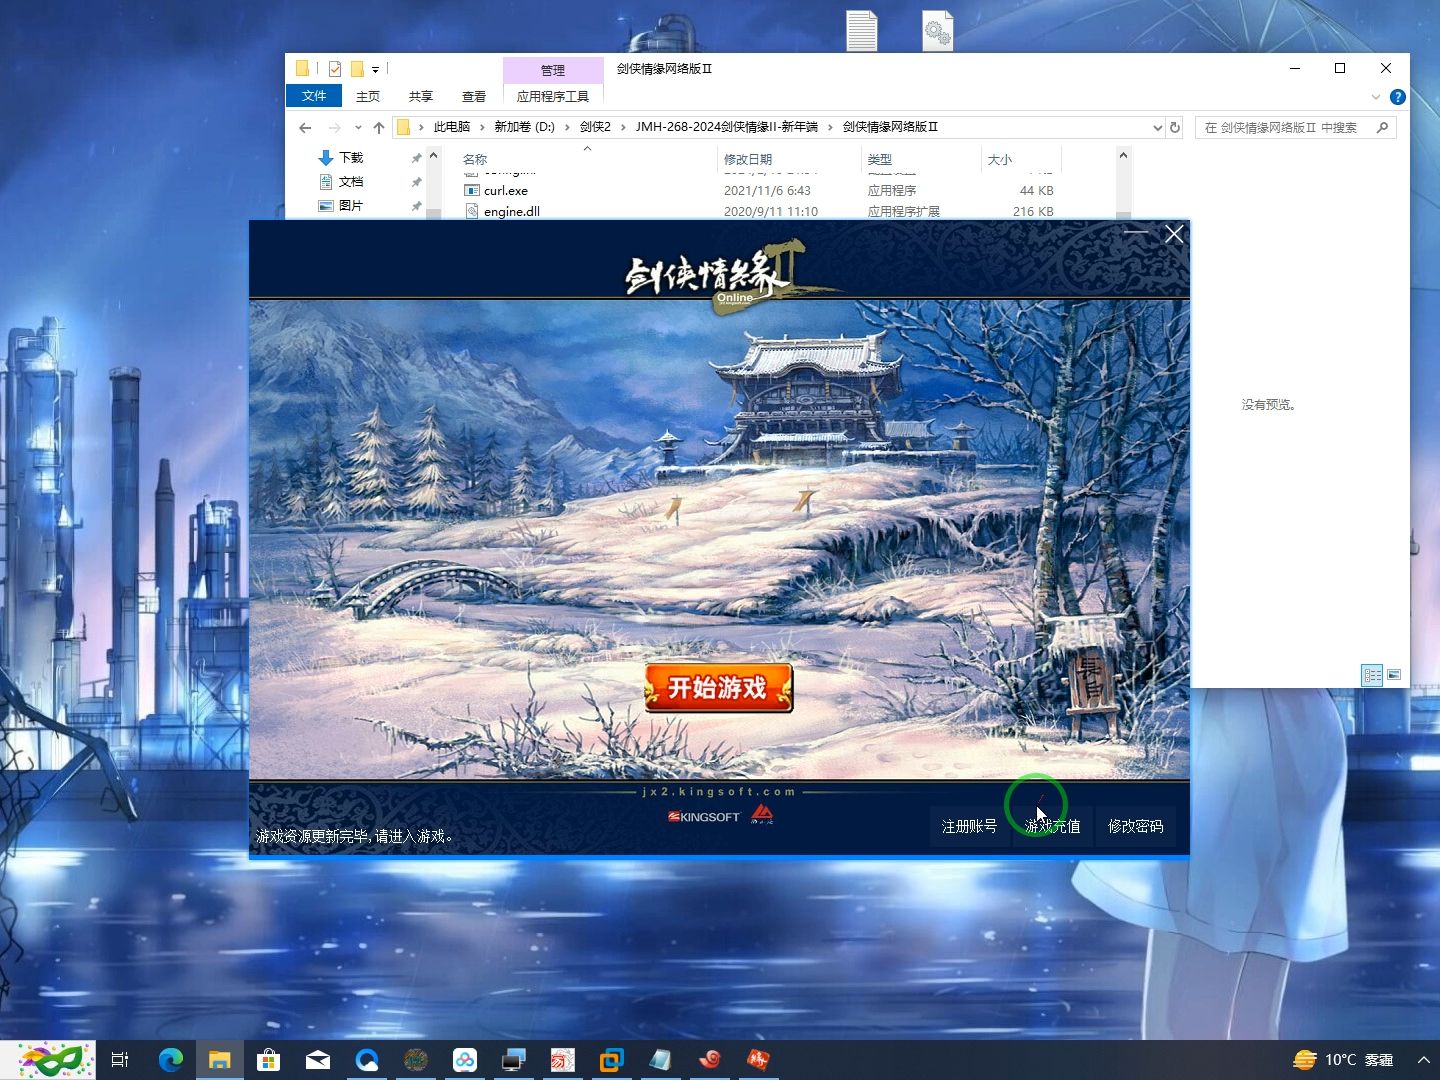
Task: Close the game launcher with the X icon
Action: [x=1174, y=234]
